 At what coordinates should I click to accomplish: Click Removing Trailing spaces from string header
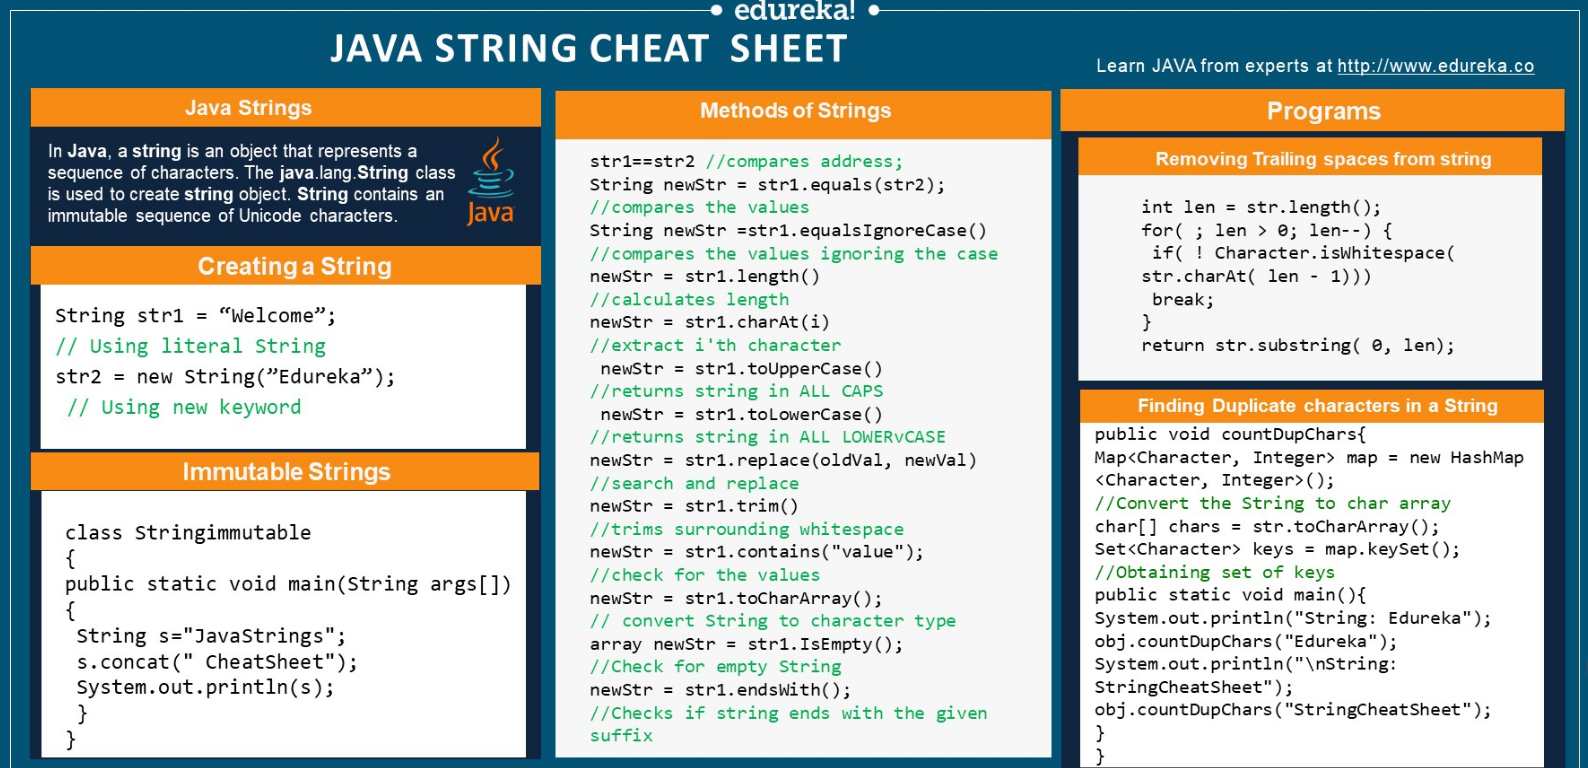tap(1310, 159)
